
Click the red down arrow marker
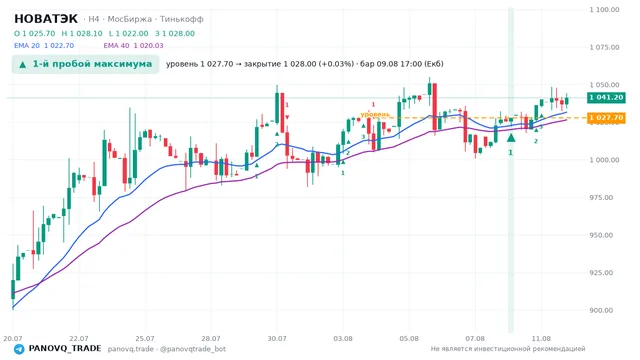287,117
